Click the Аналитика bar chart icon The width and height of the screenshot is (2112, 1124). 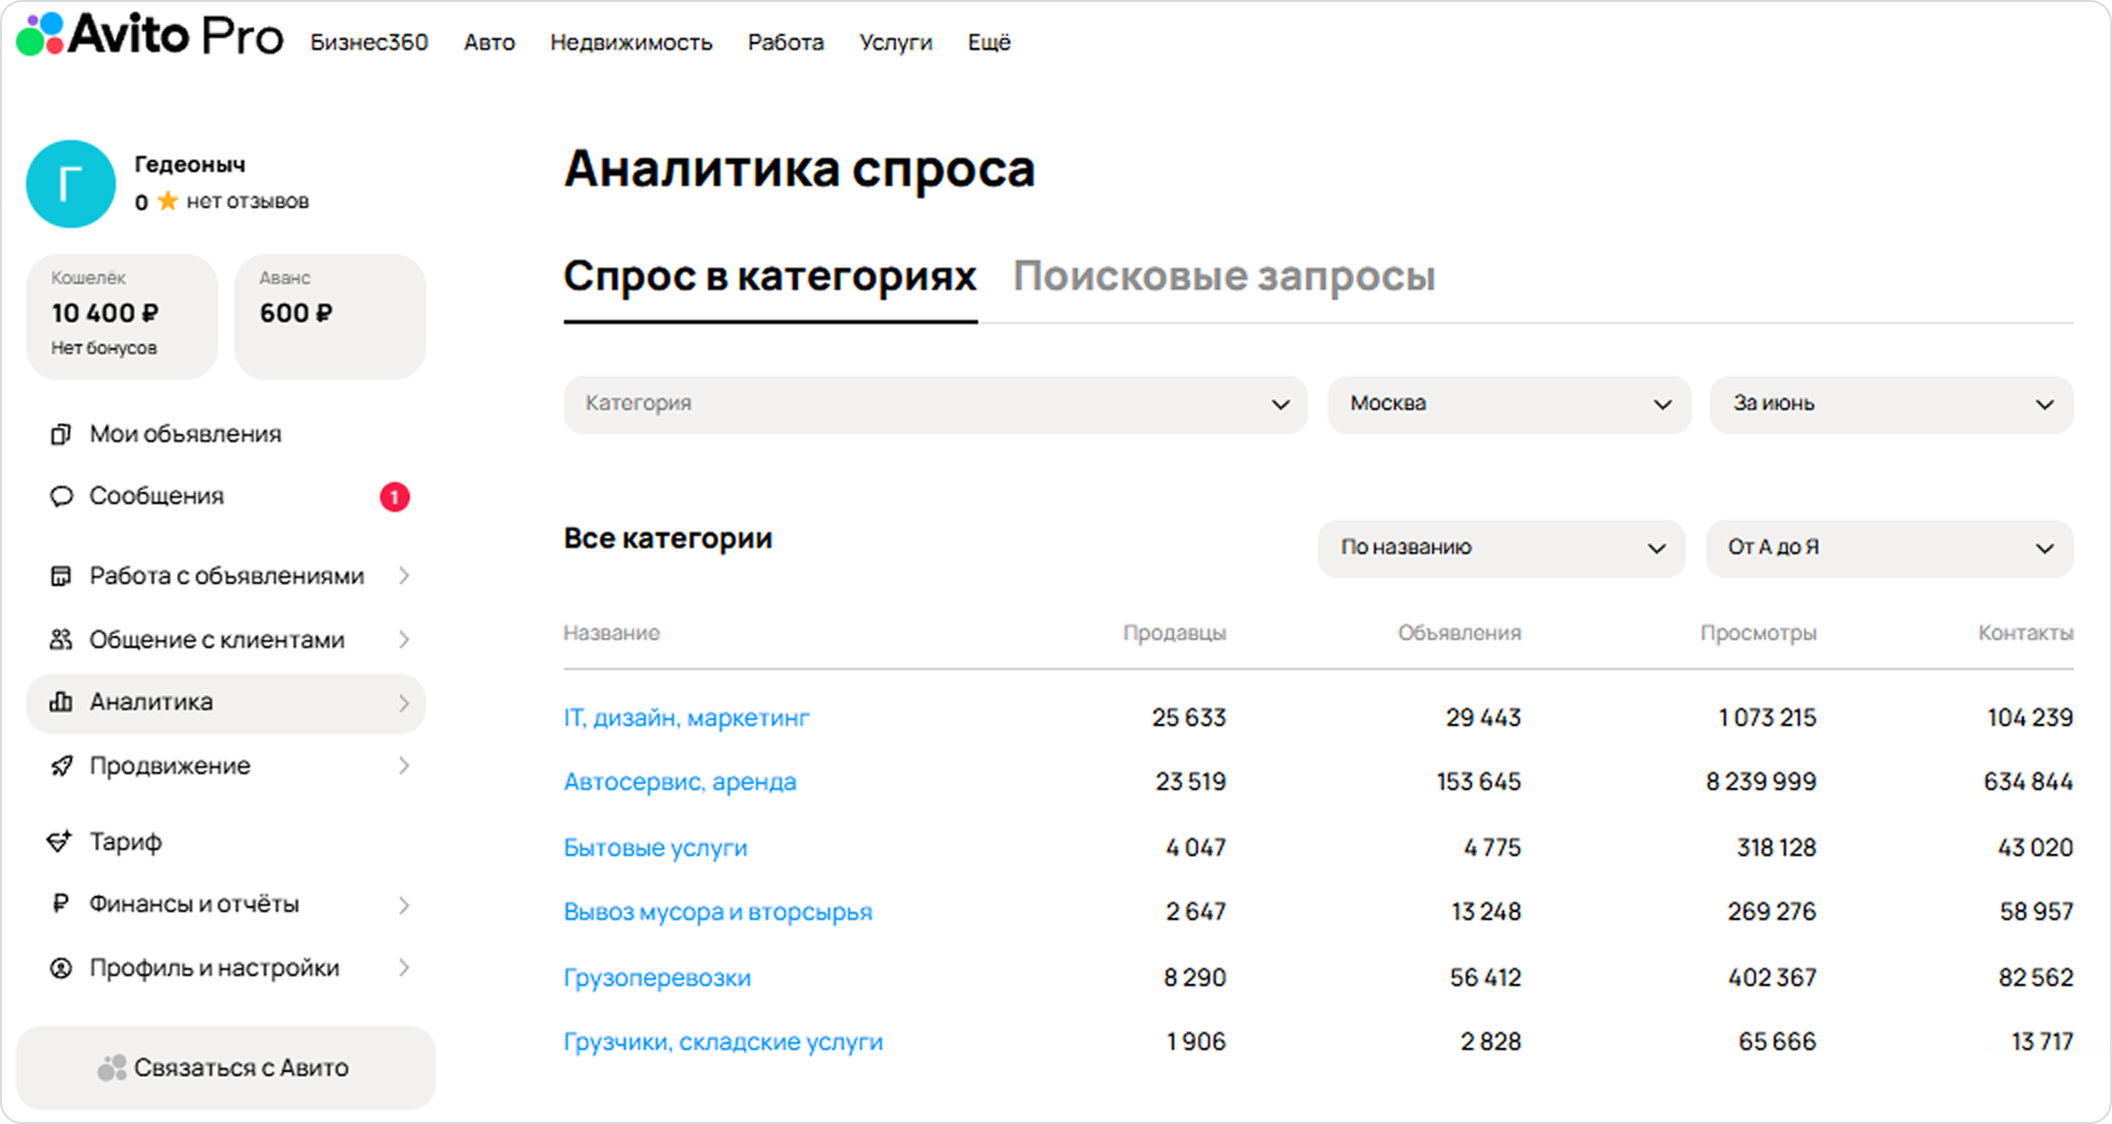tap(61, 702)
